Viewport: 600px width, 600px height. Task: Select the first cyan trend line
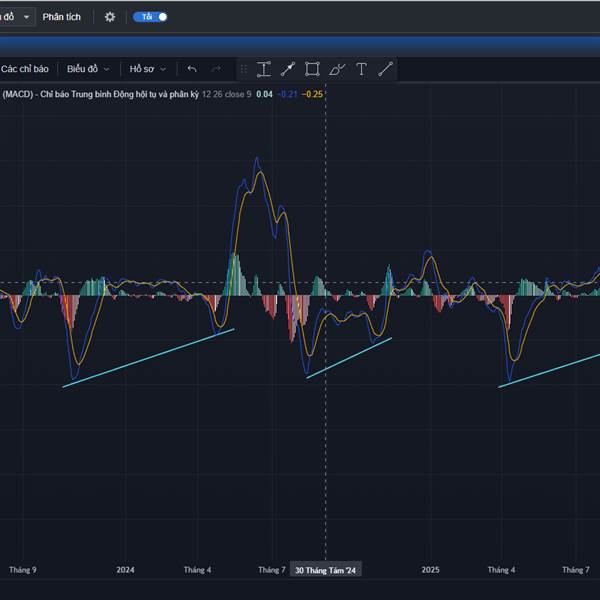(148, 358)
